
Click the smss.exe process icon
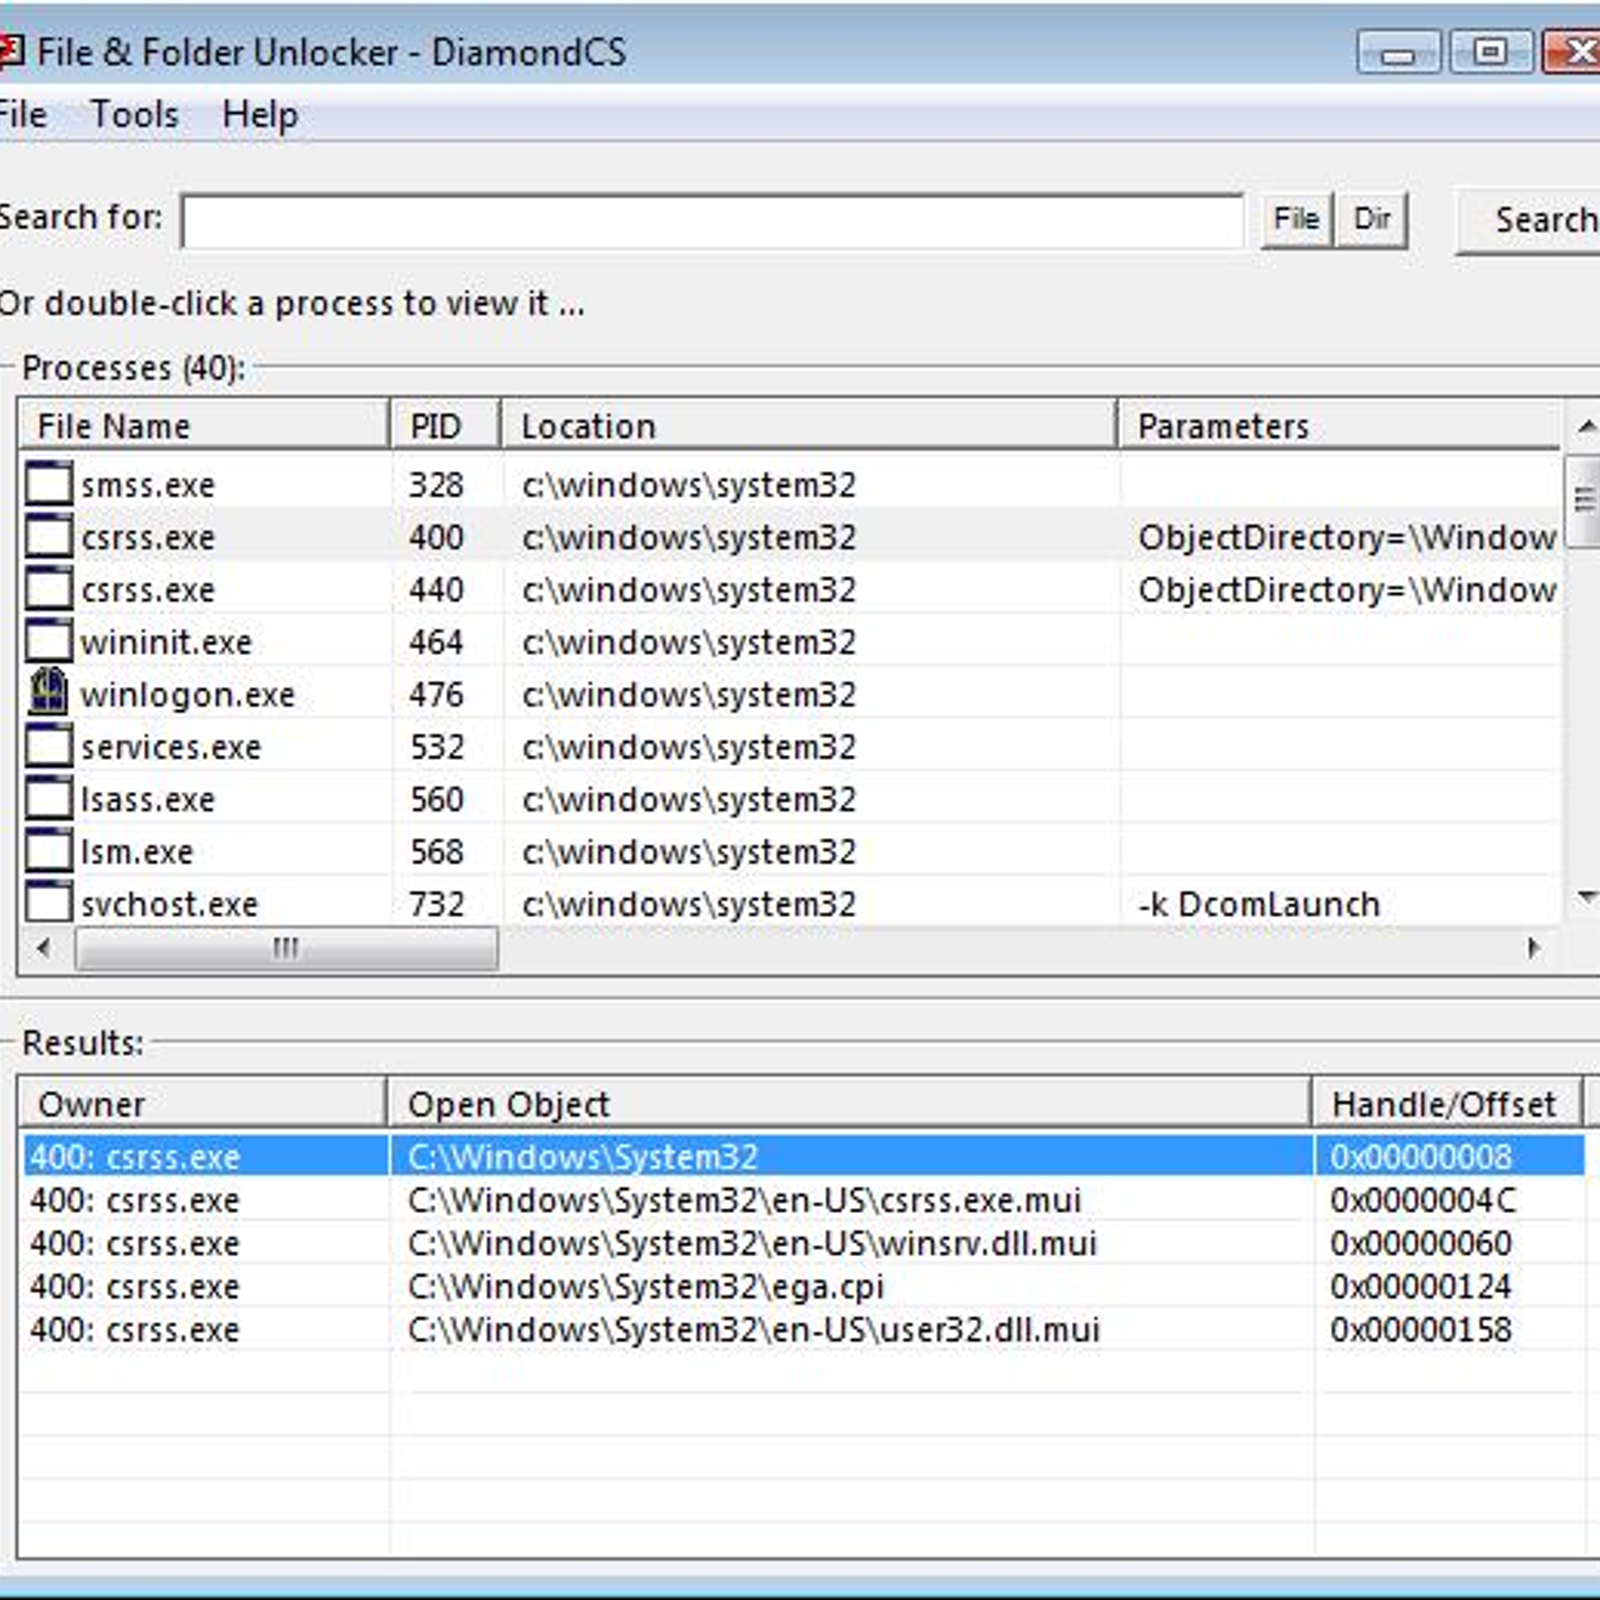49,484
